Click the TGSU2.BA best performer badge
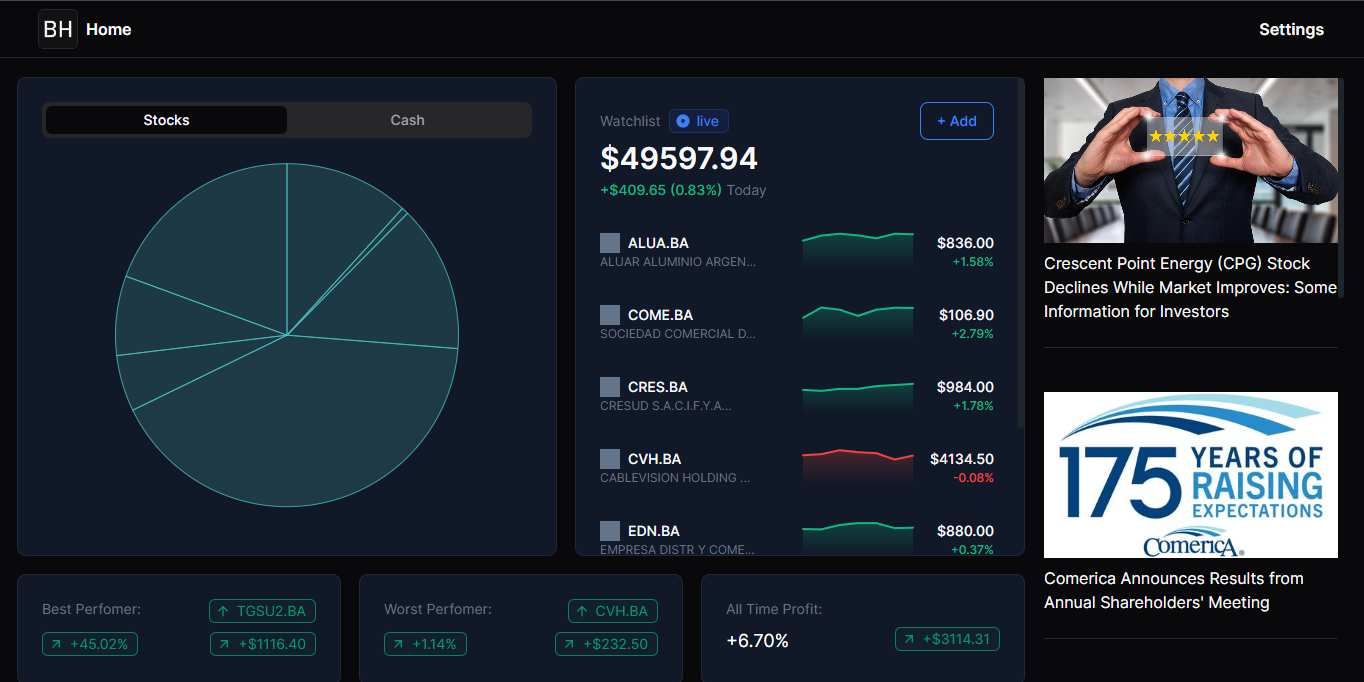Screen dimensions: 1364x682 coord(263,611)
